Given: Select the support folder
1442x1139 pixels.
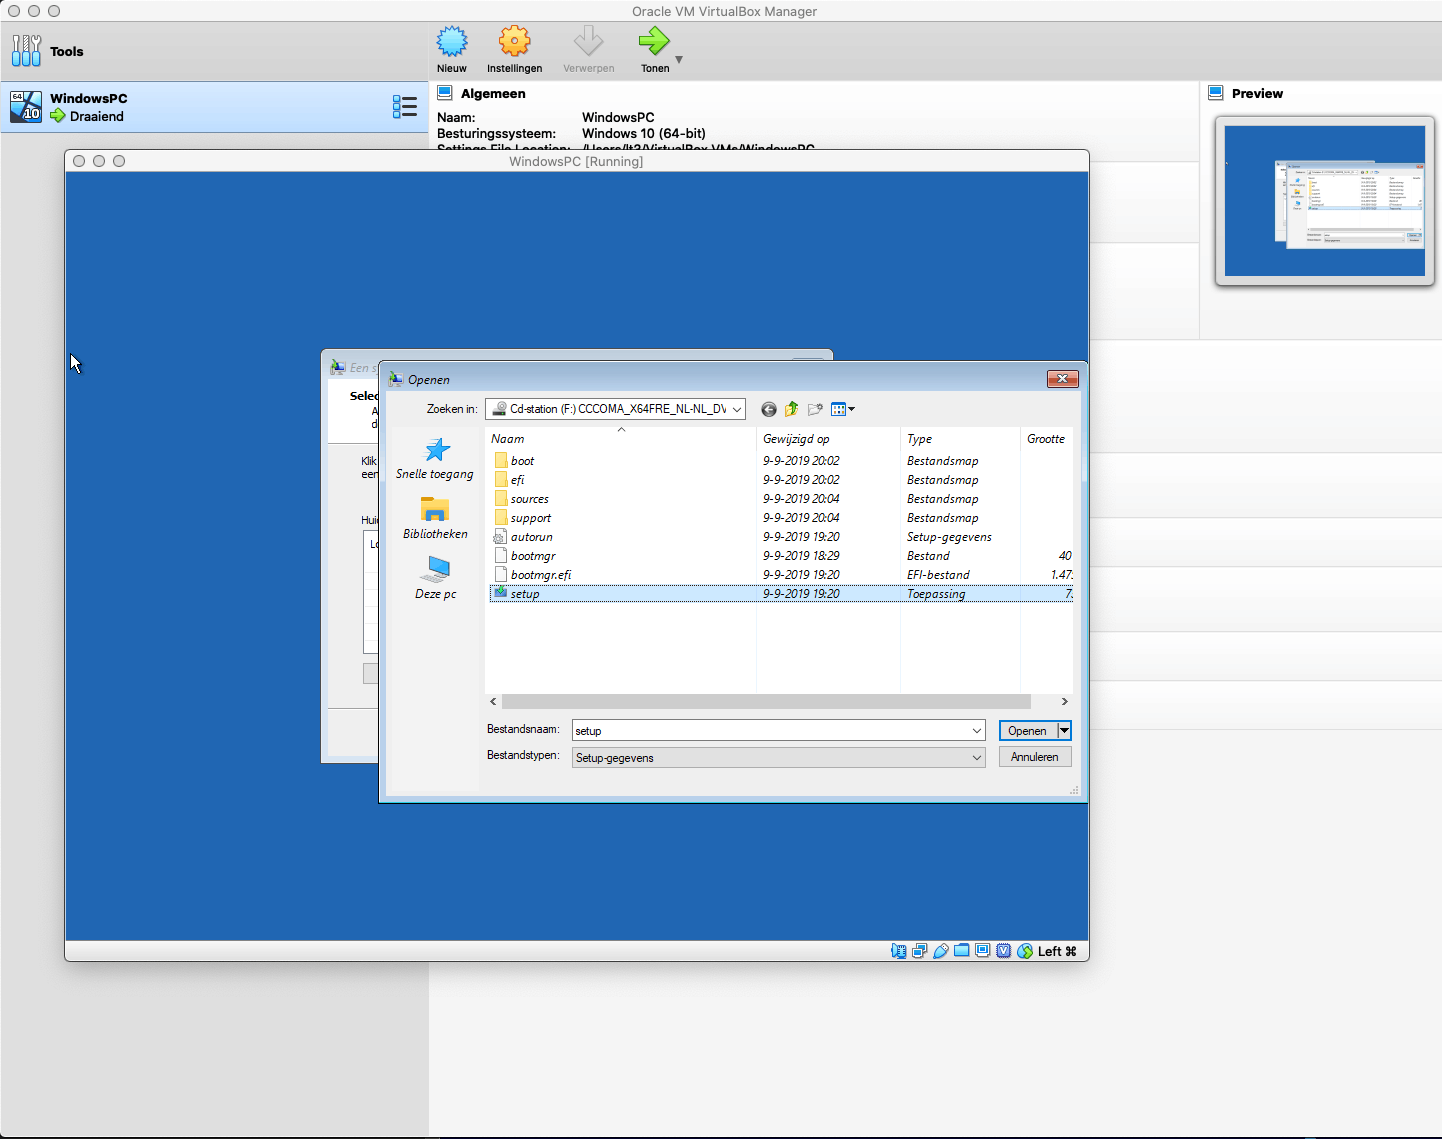Looking at the screenshot, I should tap(530, 518).
